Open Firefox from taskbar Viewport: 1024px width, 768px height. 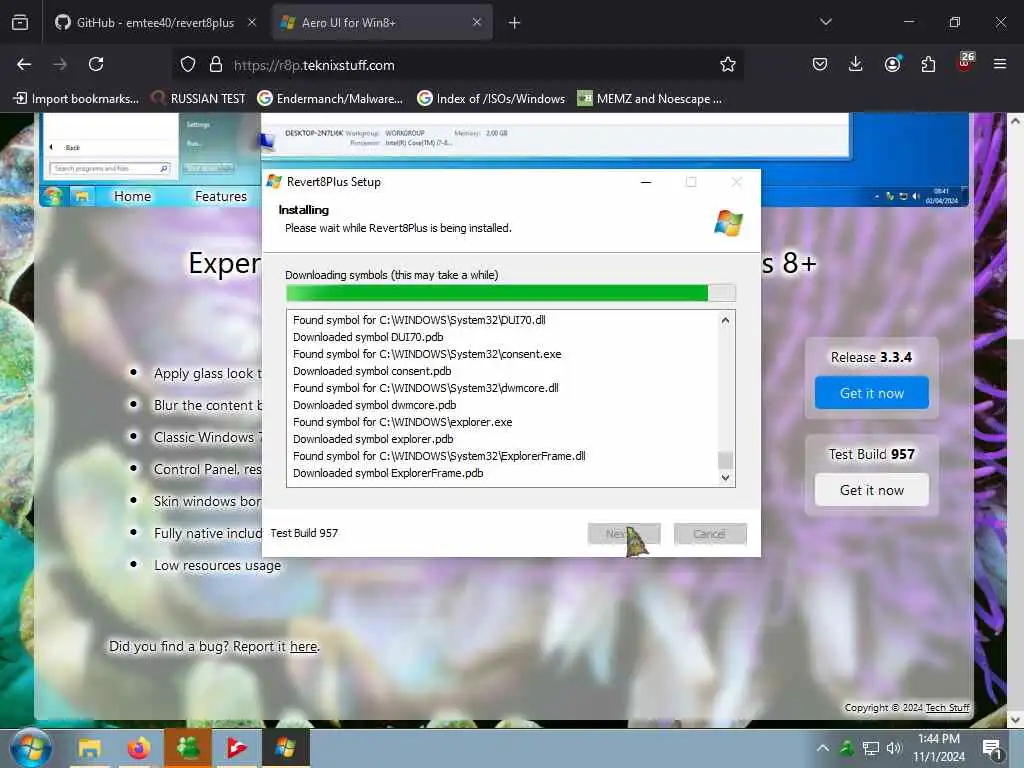coord(138,748)
